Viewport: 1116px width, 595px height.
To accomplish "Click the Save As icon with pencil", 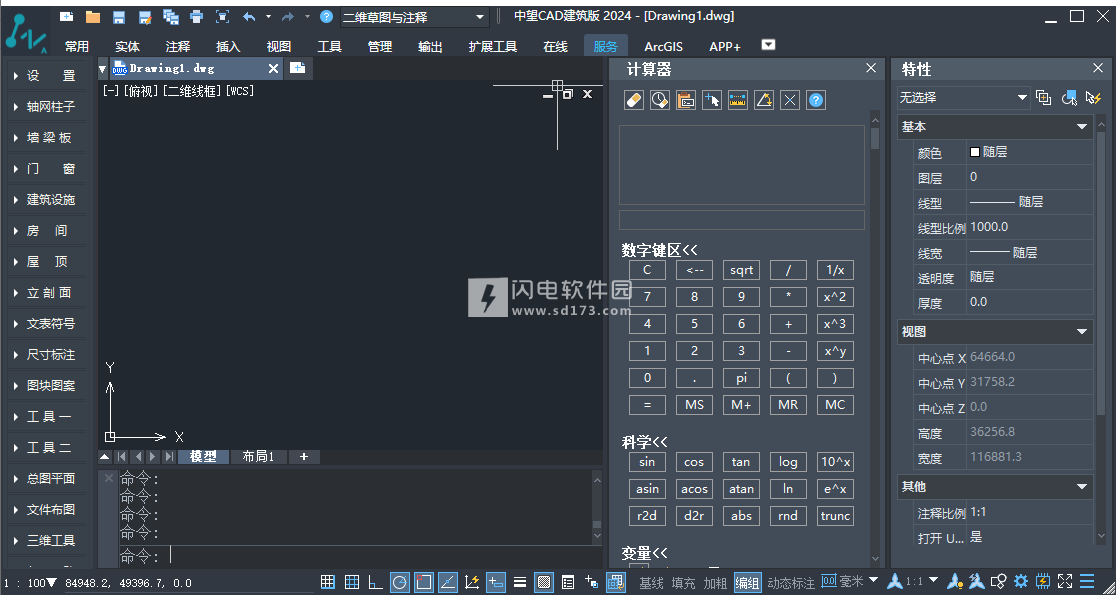I will (144, 16).
